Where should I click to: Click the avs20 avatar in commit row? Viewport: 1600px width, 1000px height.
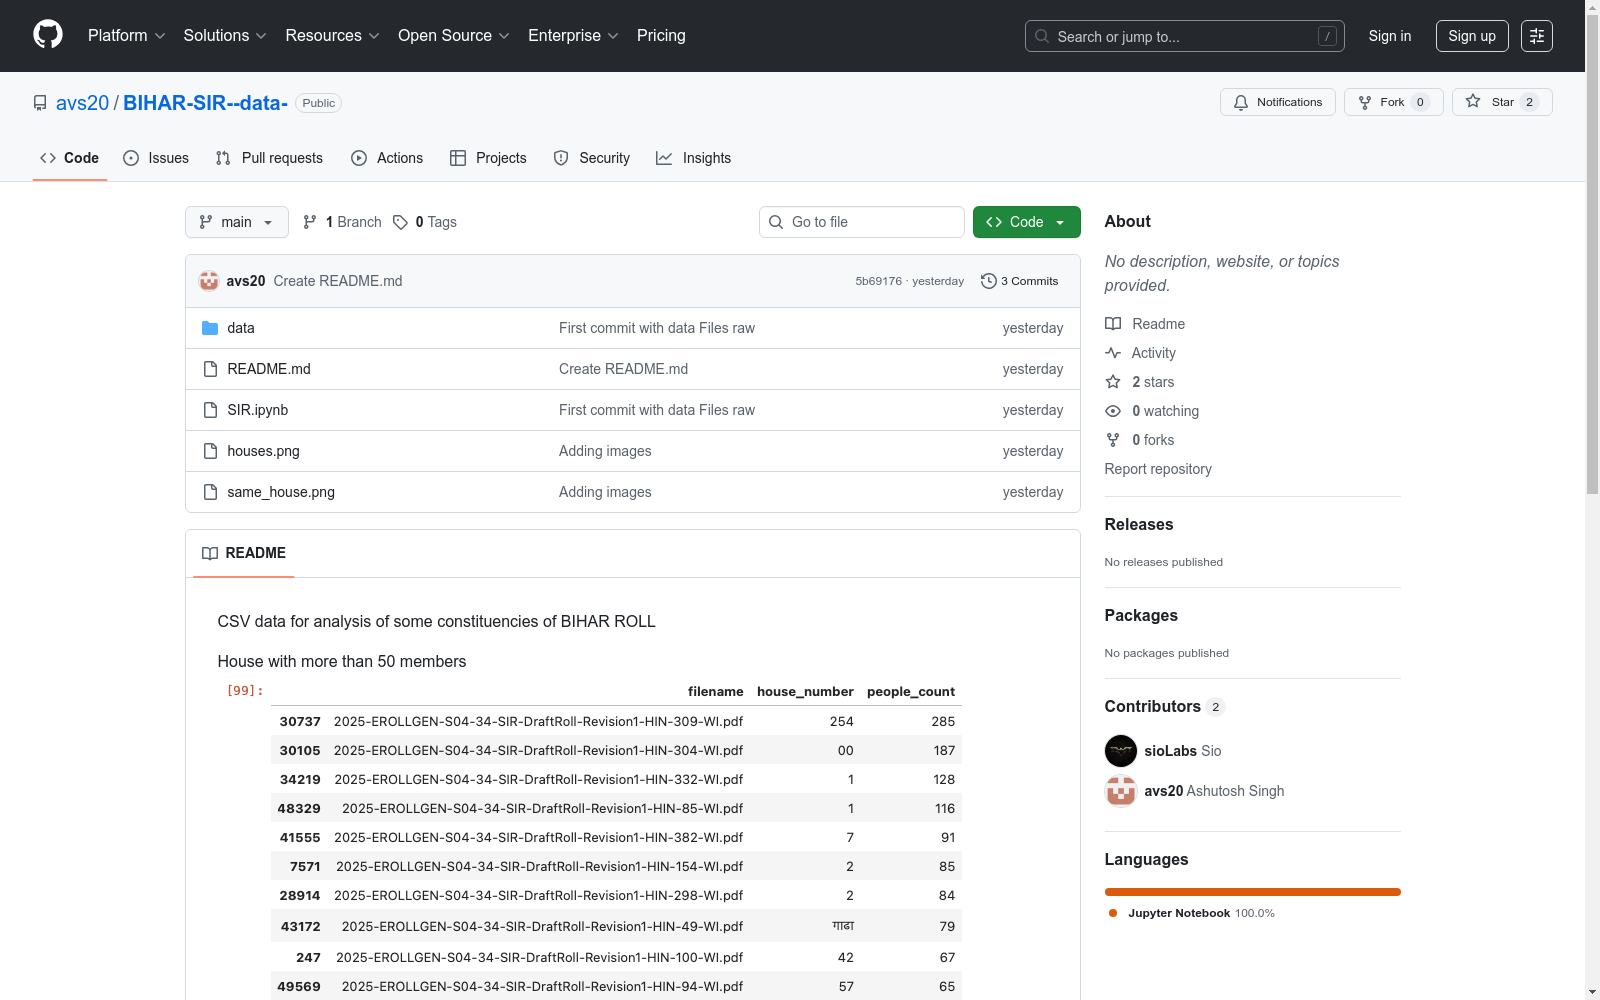[x=209, y=281]
